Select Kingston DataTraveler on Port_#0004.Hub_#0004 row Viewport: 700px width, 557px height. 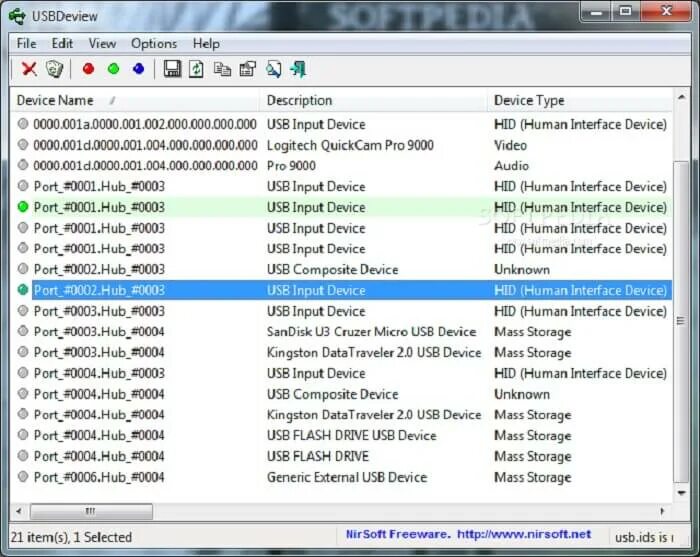(x=374, y=415)
